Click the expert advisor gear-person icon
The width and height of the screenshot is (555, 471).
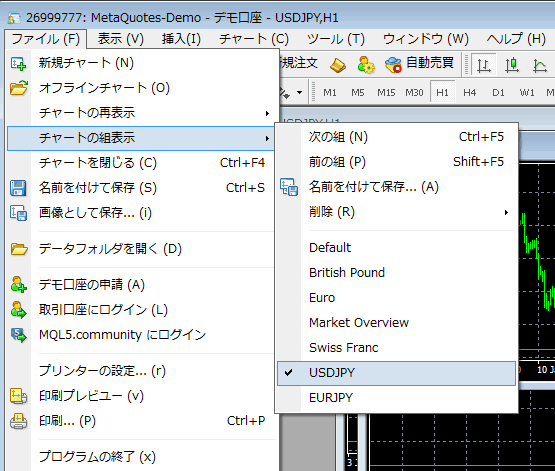point(366,65)
